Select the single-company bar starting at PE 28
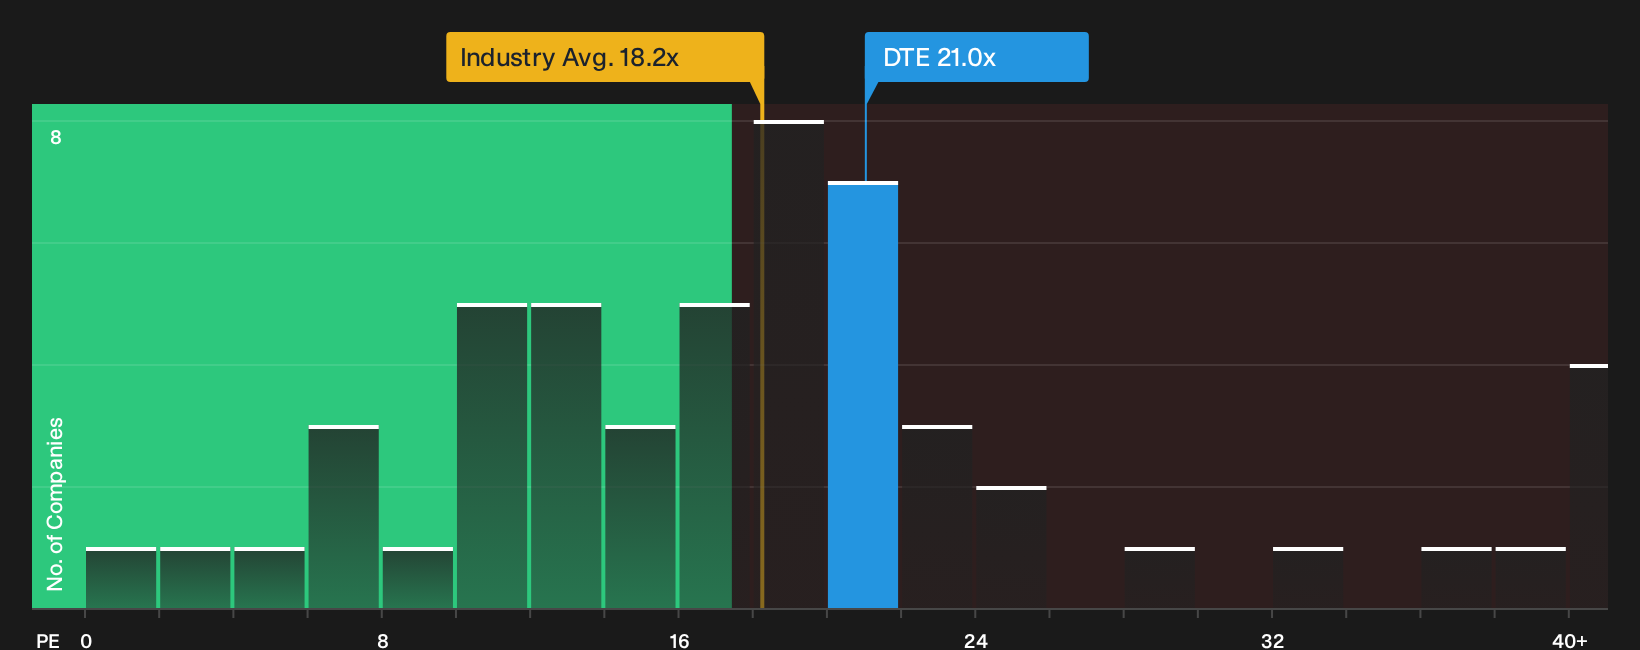Viewport: 1640px width, 650px height. tap(1160, 578)
